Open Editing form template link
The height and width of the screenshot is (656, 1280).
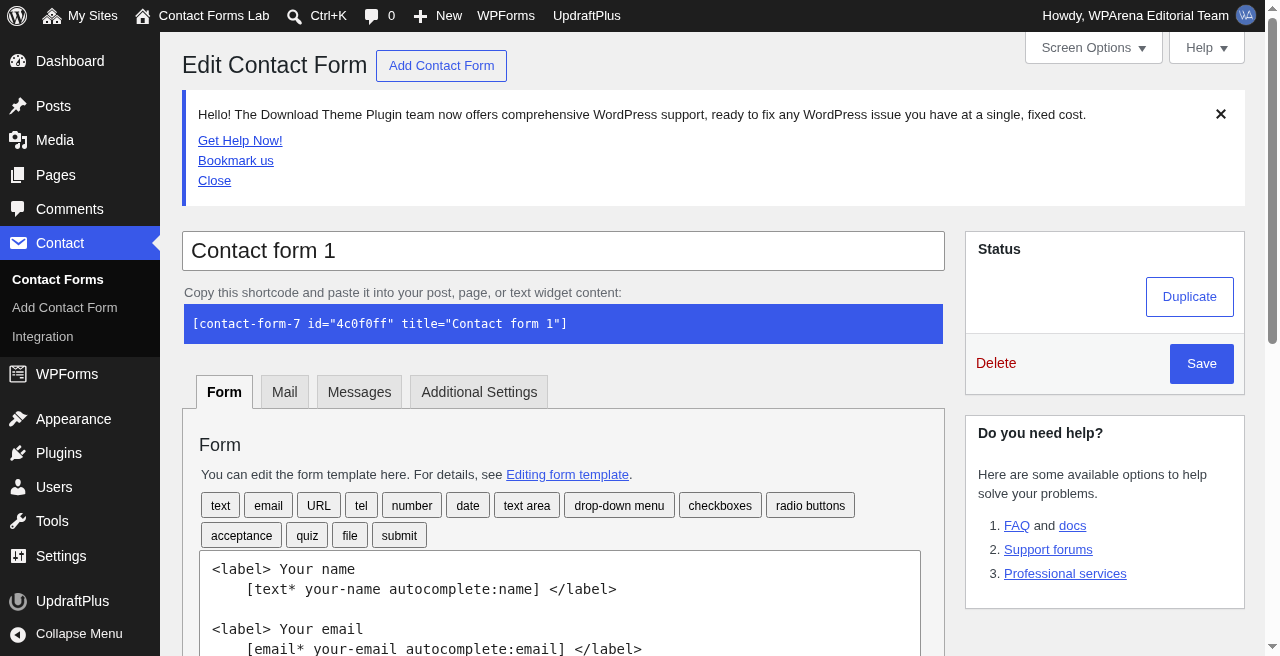[x=567, y=475]
